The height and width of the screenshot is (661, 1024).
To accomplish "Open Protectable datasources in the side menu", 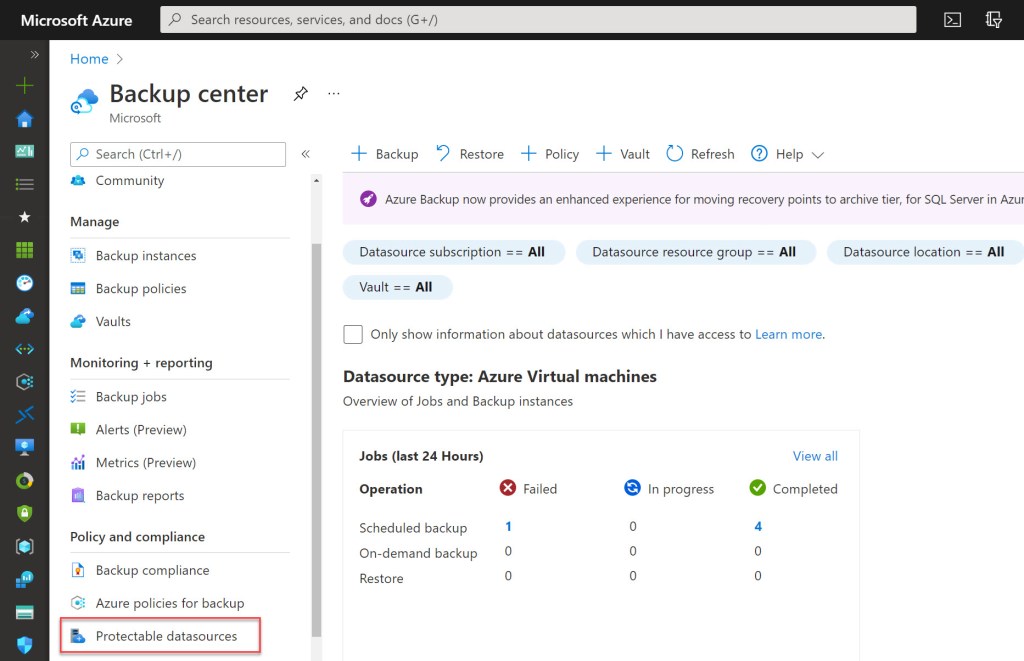I will tap(166, 636).
